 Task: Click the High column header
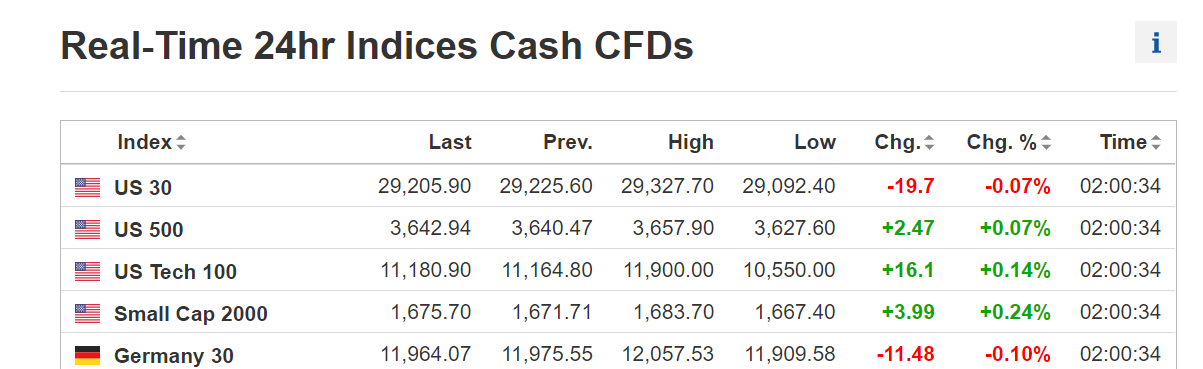tap(691, 142)
